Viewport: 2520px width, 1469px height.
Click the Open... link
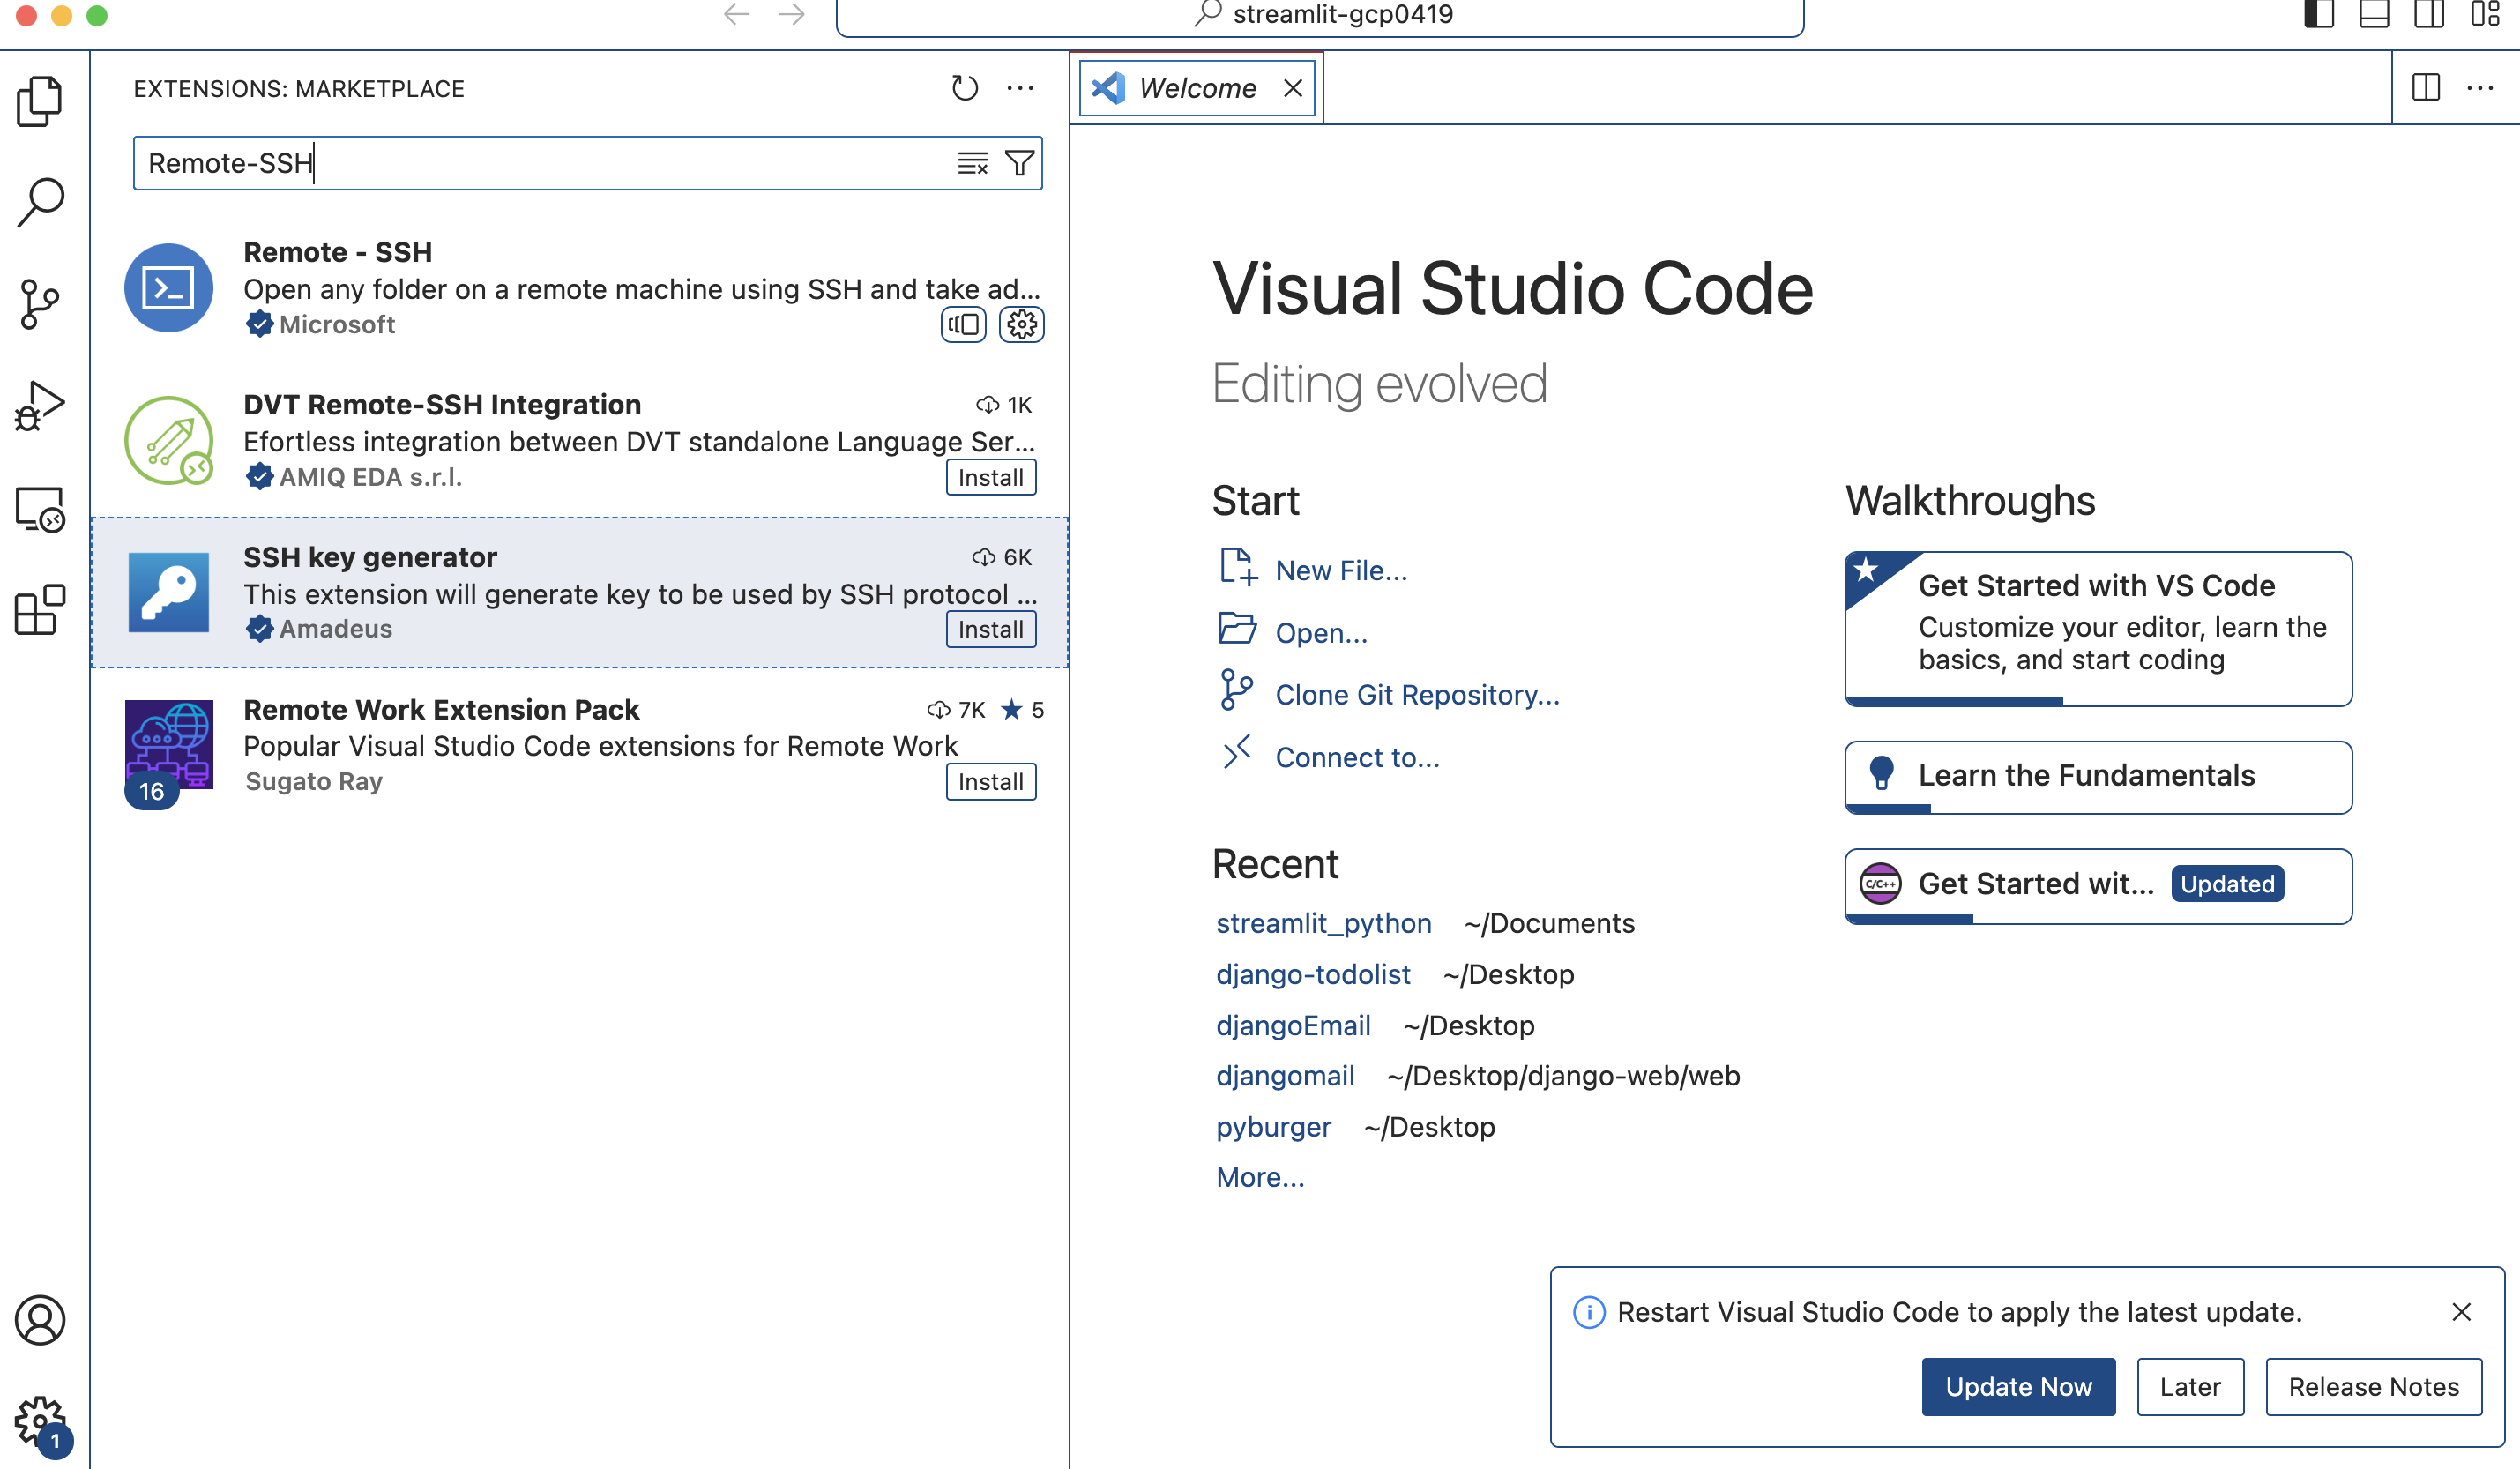[x=1320, y=633]
